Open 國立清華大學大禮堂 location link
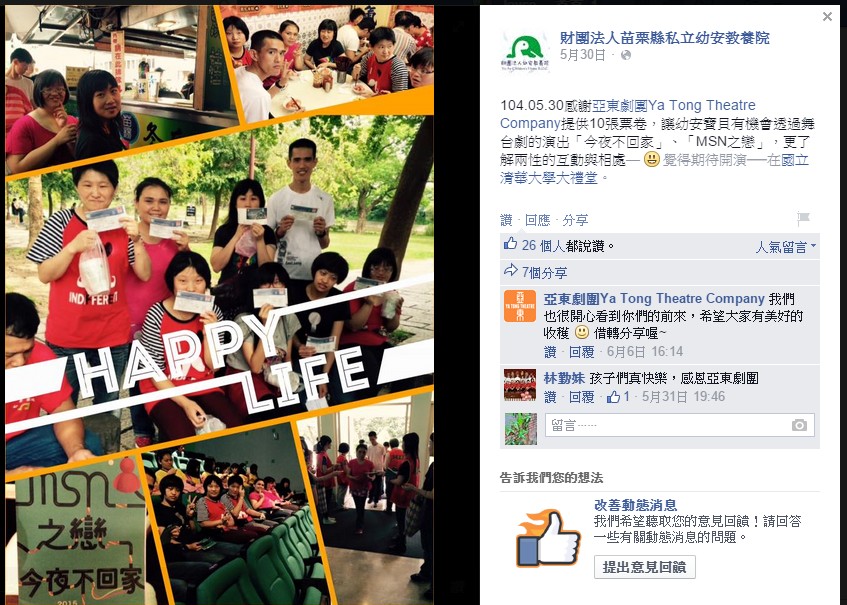This screenshot has height=605, width=847. 654,169
